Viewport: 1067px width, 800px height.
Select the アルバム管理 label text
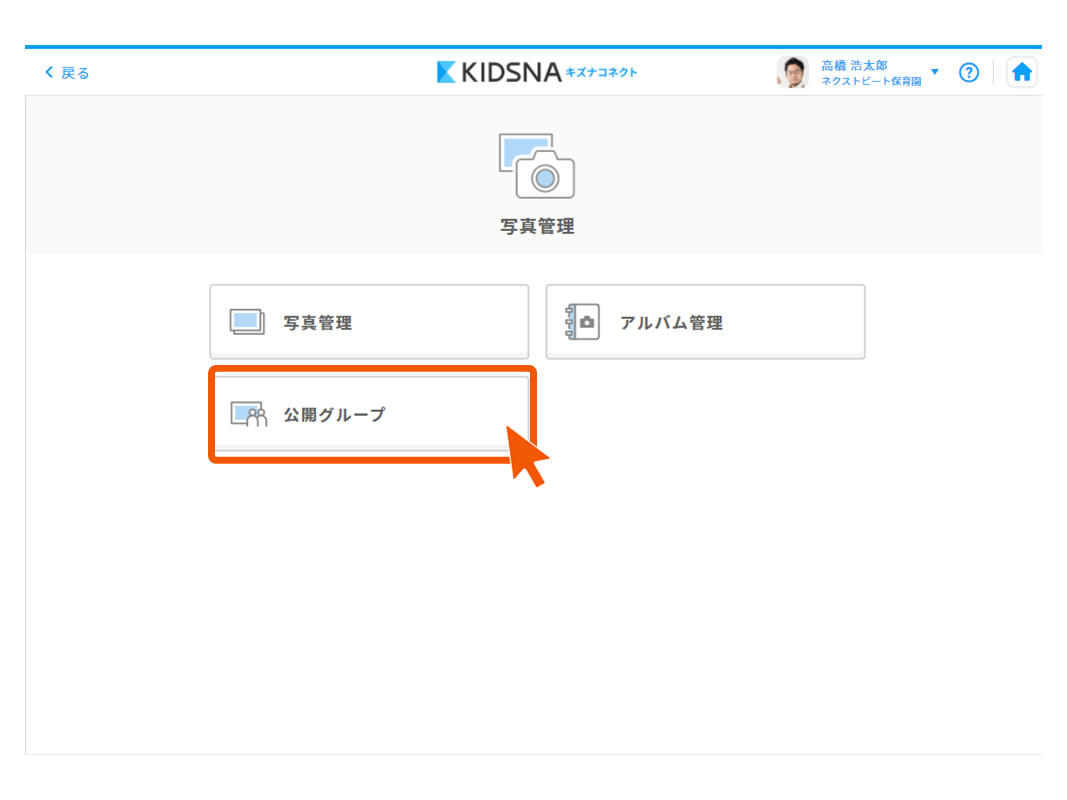click(x=671, y=323)
